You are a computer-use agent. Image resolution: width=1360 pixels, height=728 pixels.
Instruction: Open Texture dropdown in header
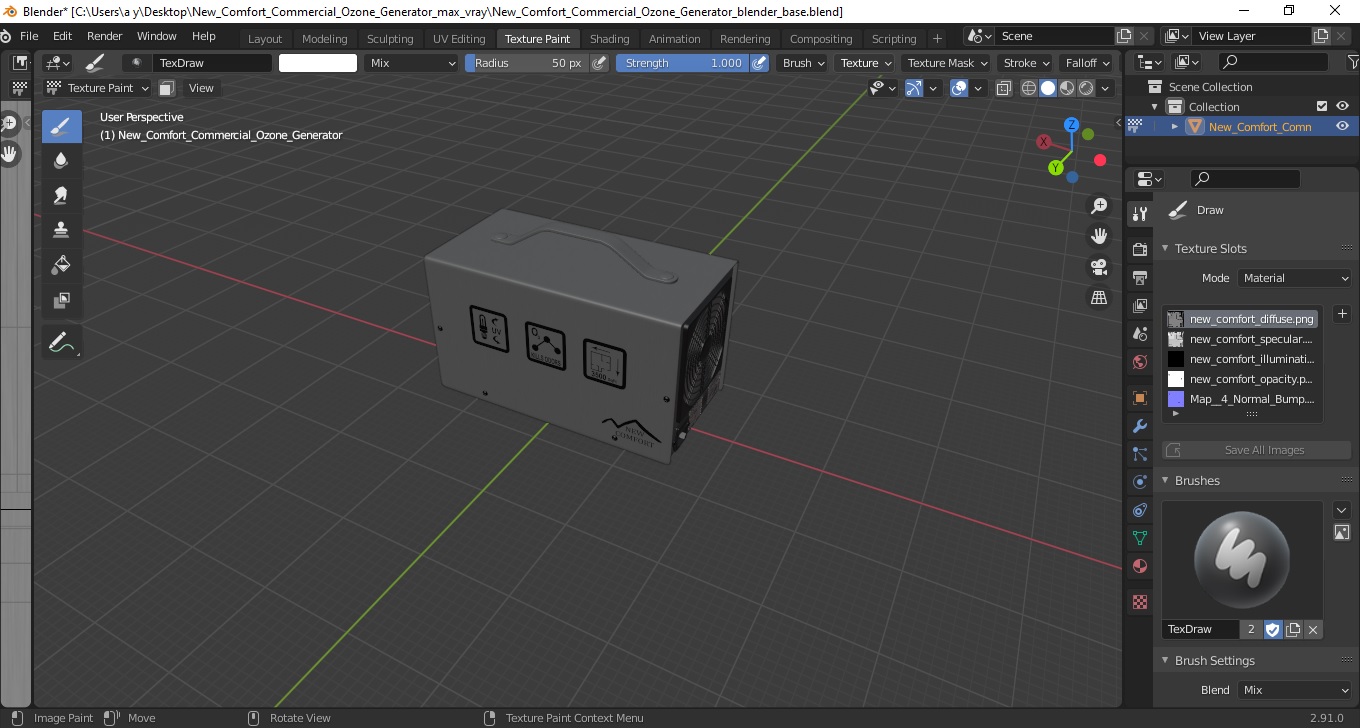864,63
